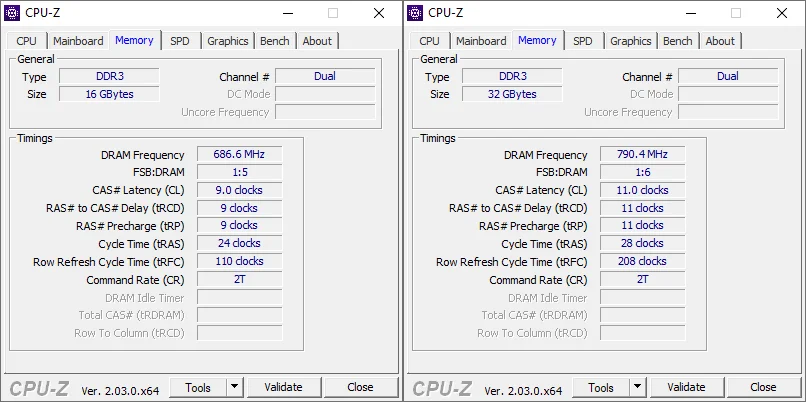This screenshot has height=402, width=806.
Task: Click the 32 GBytes size field
Action: click(512, 94)
